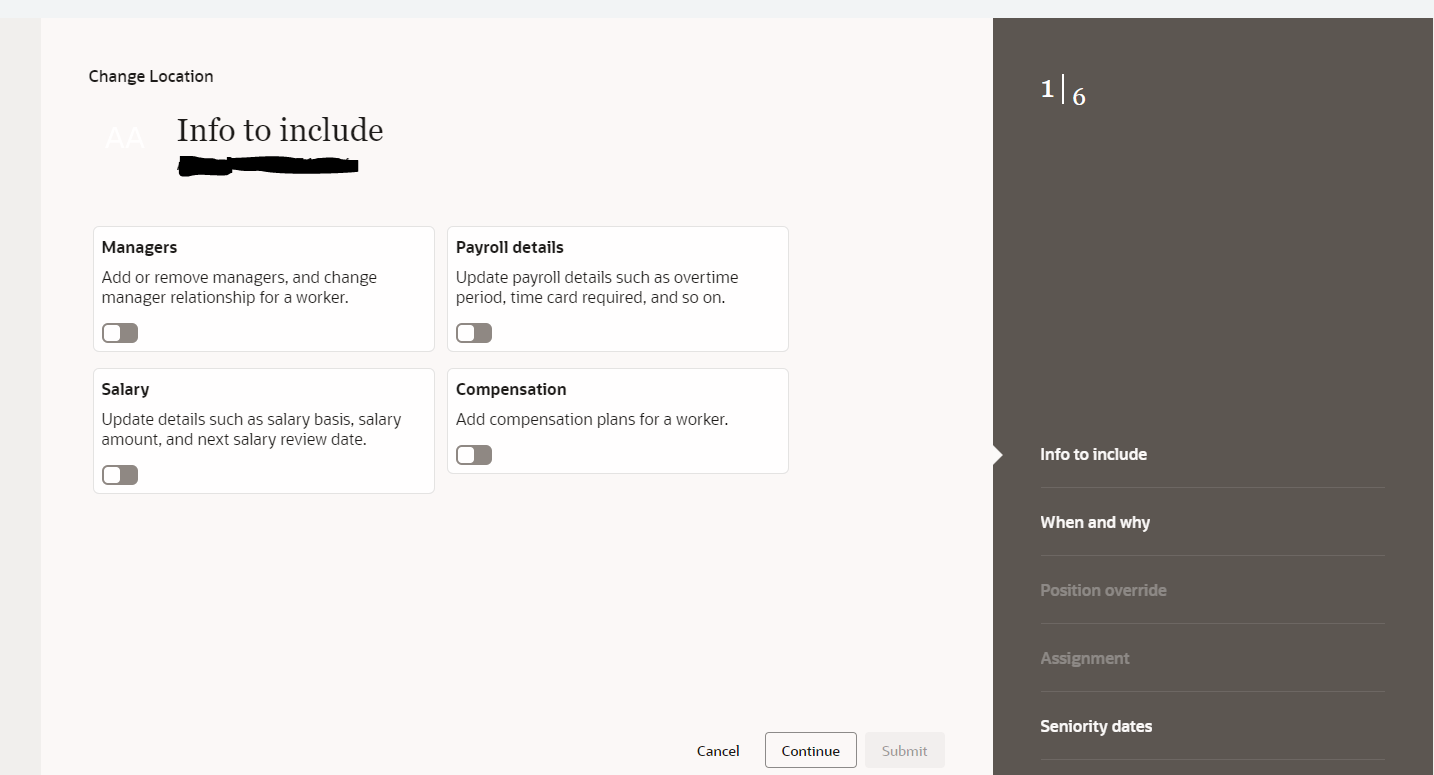
Task: Enable the Managers toggle
Action: point(119,332)
